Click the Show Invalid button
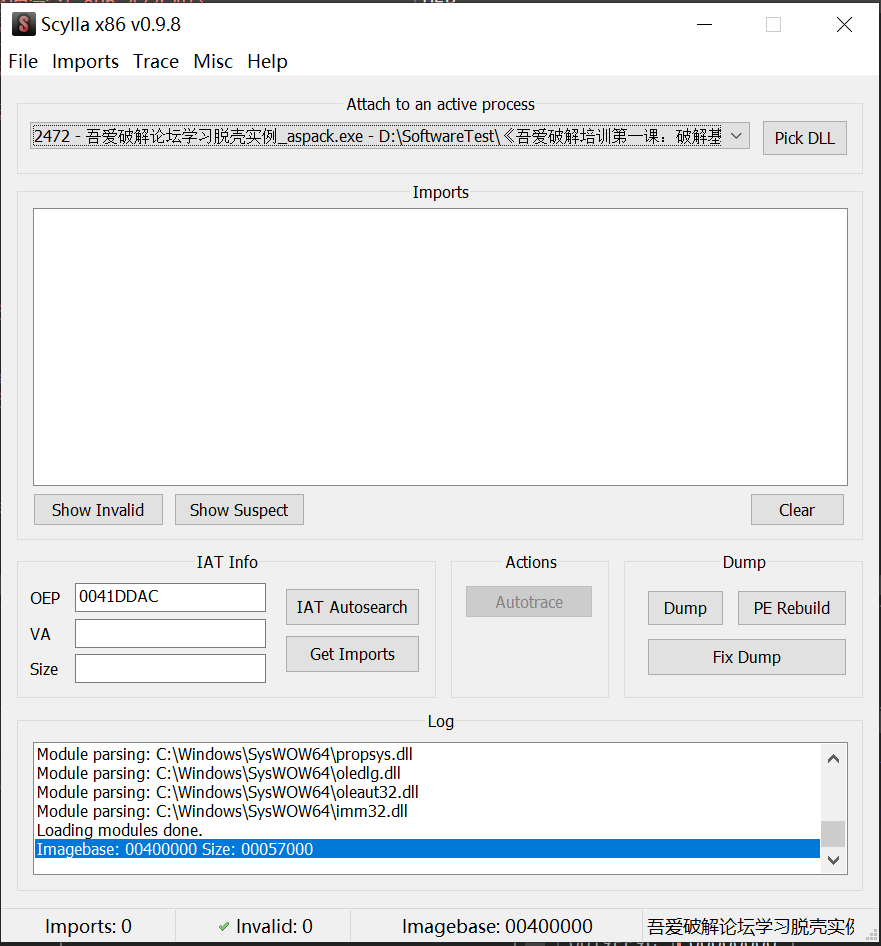This screenshot has width=881, height=946. (x=98, y=510)
